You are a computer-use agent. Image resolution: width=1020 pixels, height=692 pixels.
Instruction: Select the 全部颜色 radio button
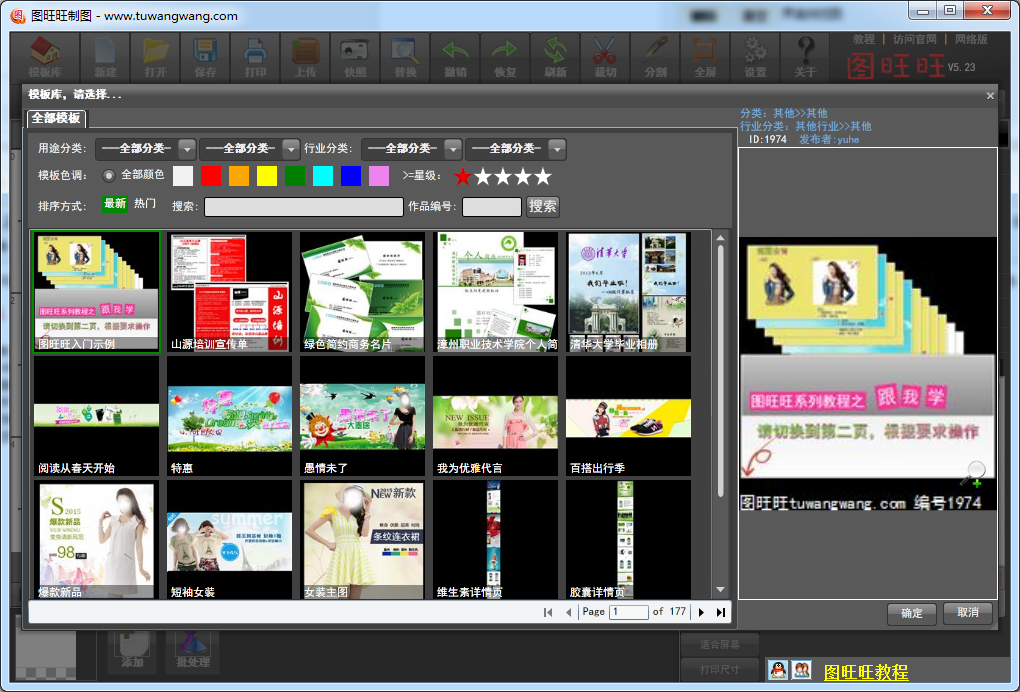(x=109, y=175)
